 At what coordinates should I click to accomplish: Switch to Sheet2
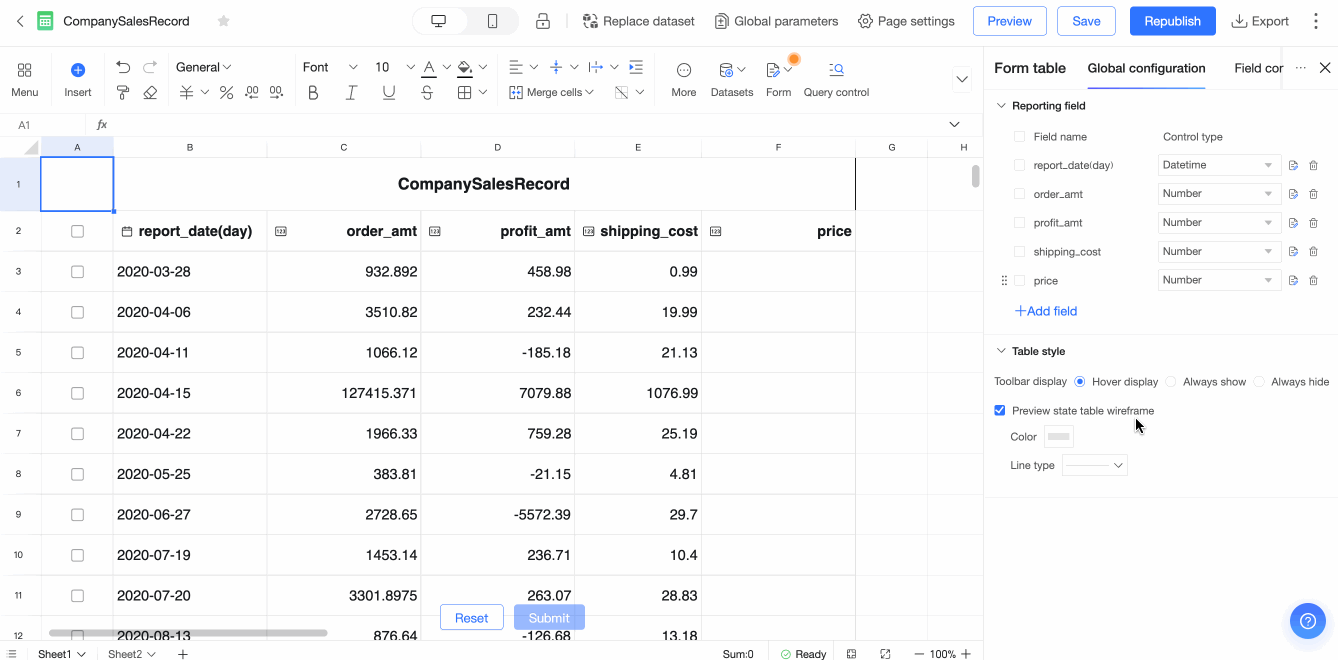(125, 653)
